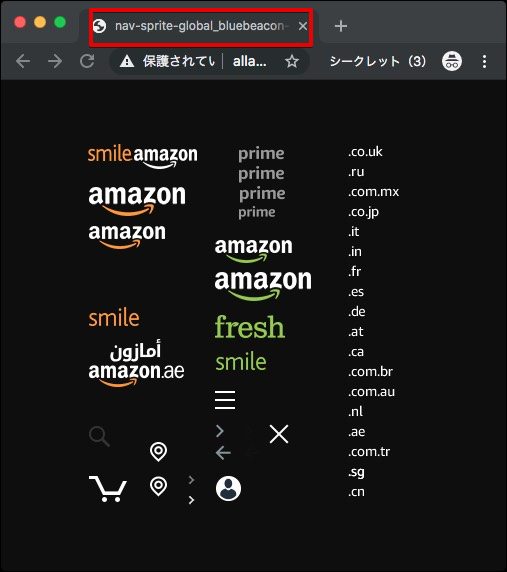The height and width of the screenshot is (572, 507).
Task: Click the amazon.ae Arabic logo
Action: [x=136, y=363]
